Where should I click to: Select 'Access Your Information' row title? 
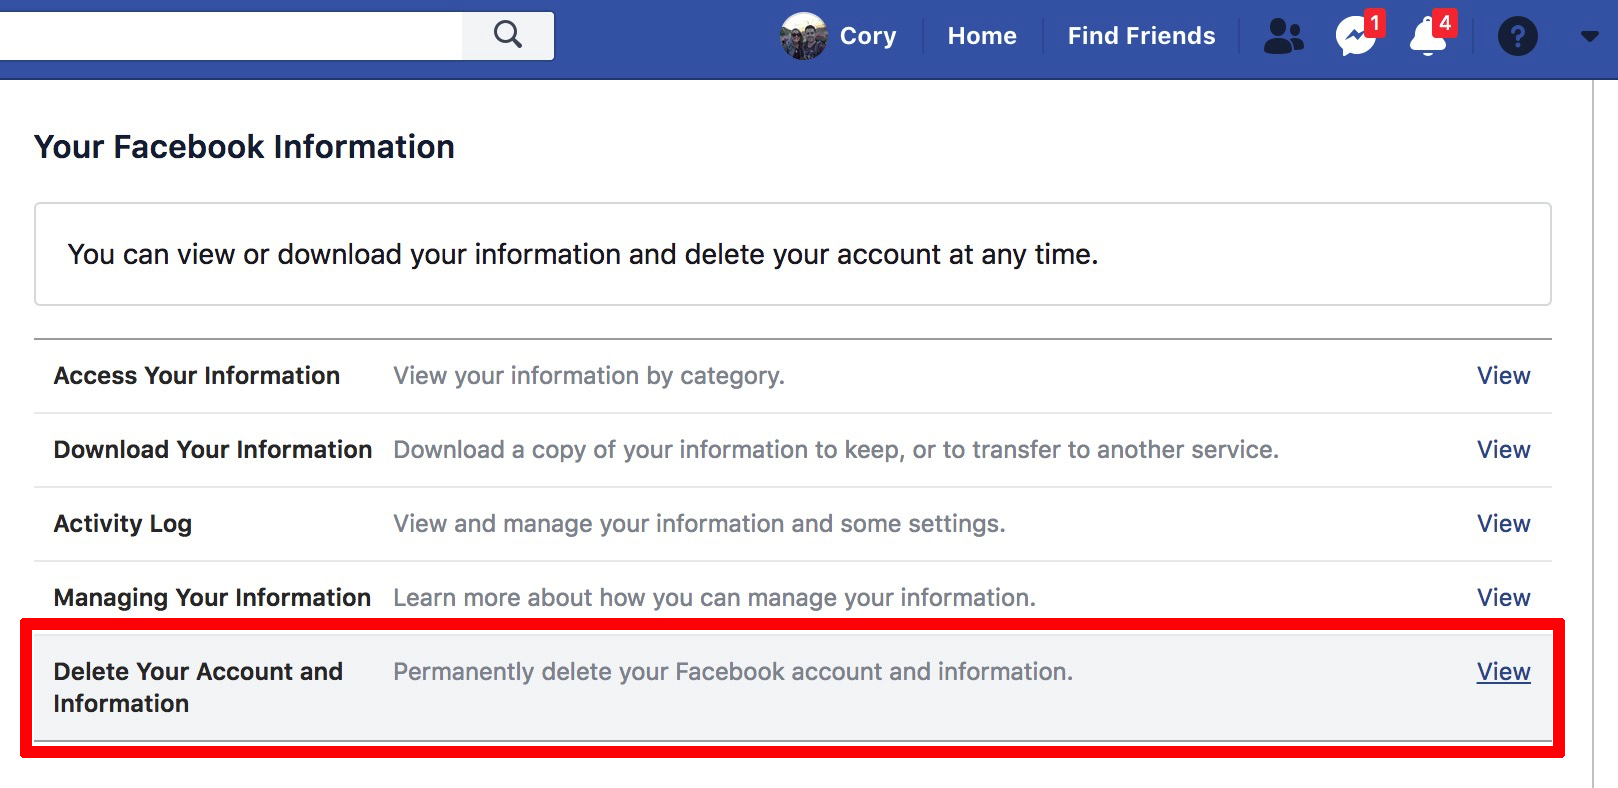click(x=197, y=376)
